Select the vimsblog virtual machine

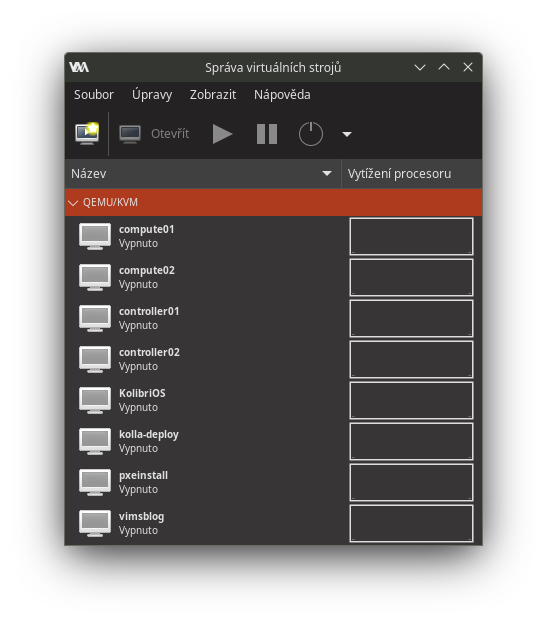[274, 523]
